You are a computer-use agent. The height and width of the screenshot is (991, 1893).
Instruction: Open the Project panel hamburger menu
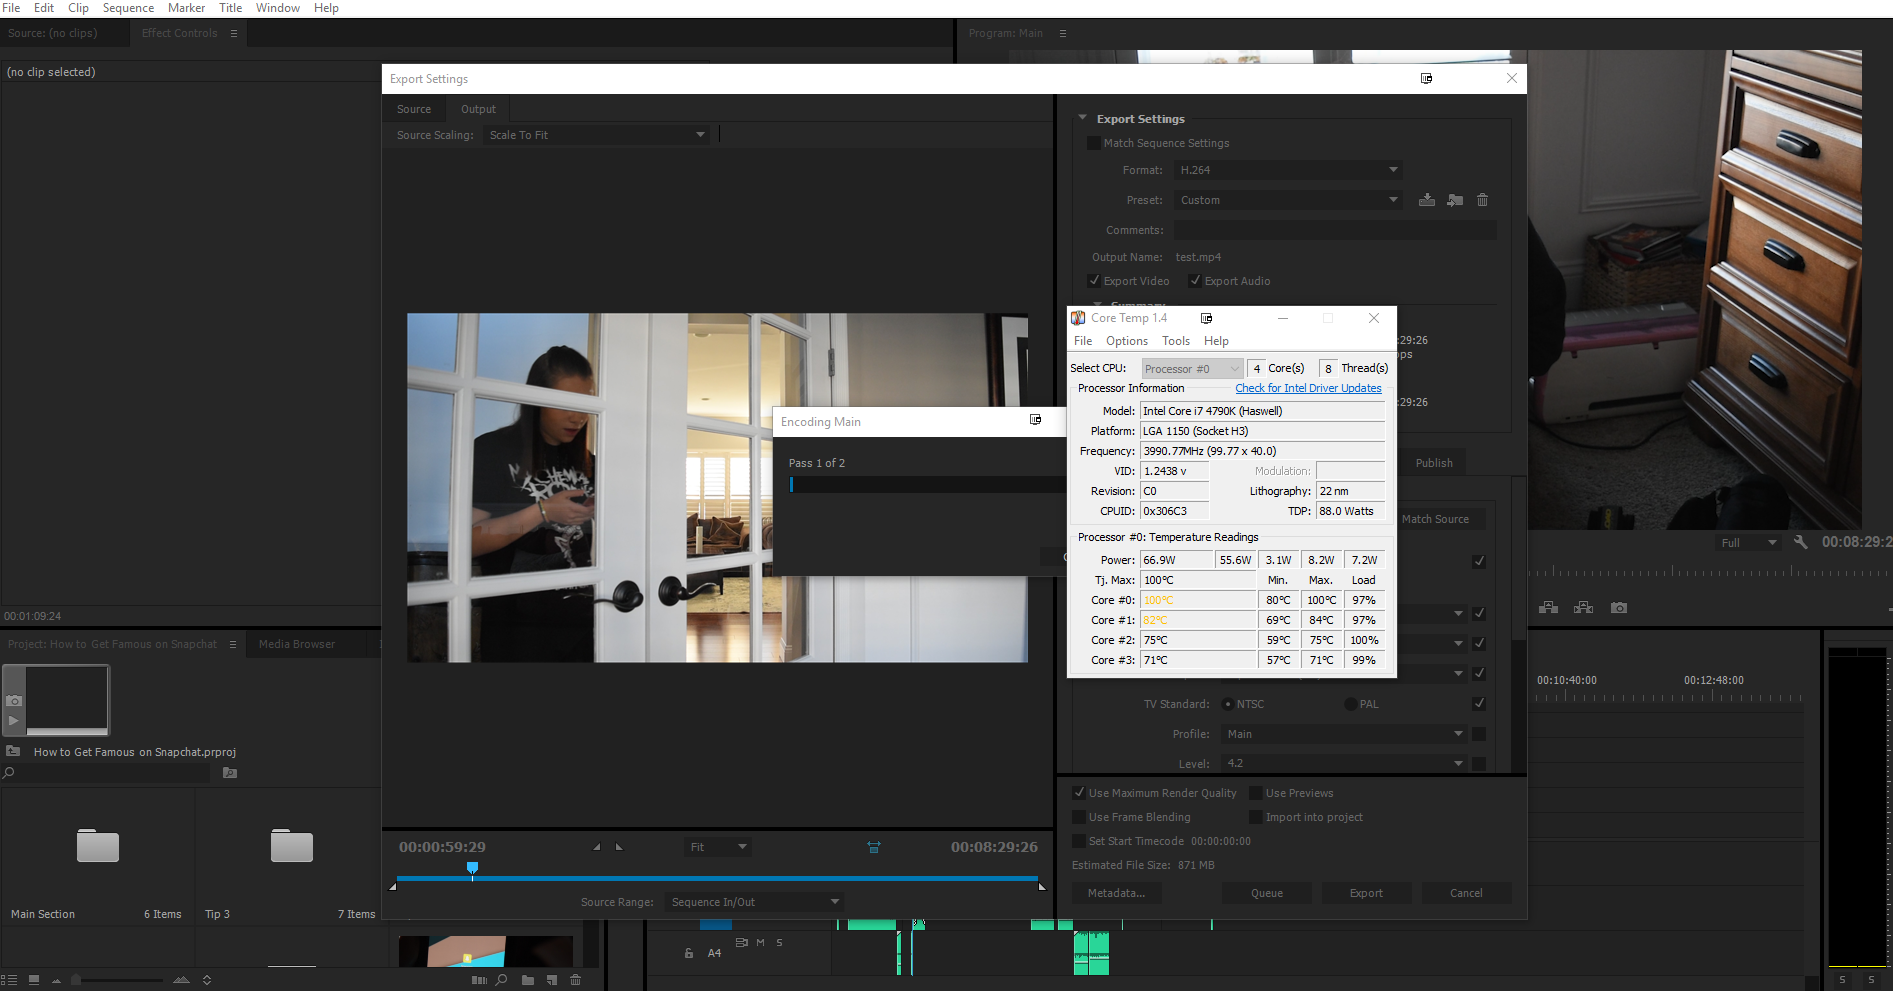(x=233, y=644)
